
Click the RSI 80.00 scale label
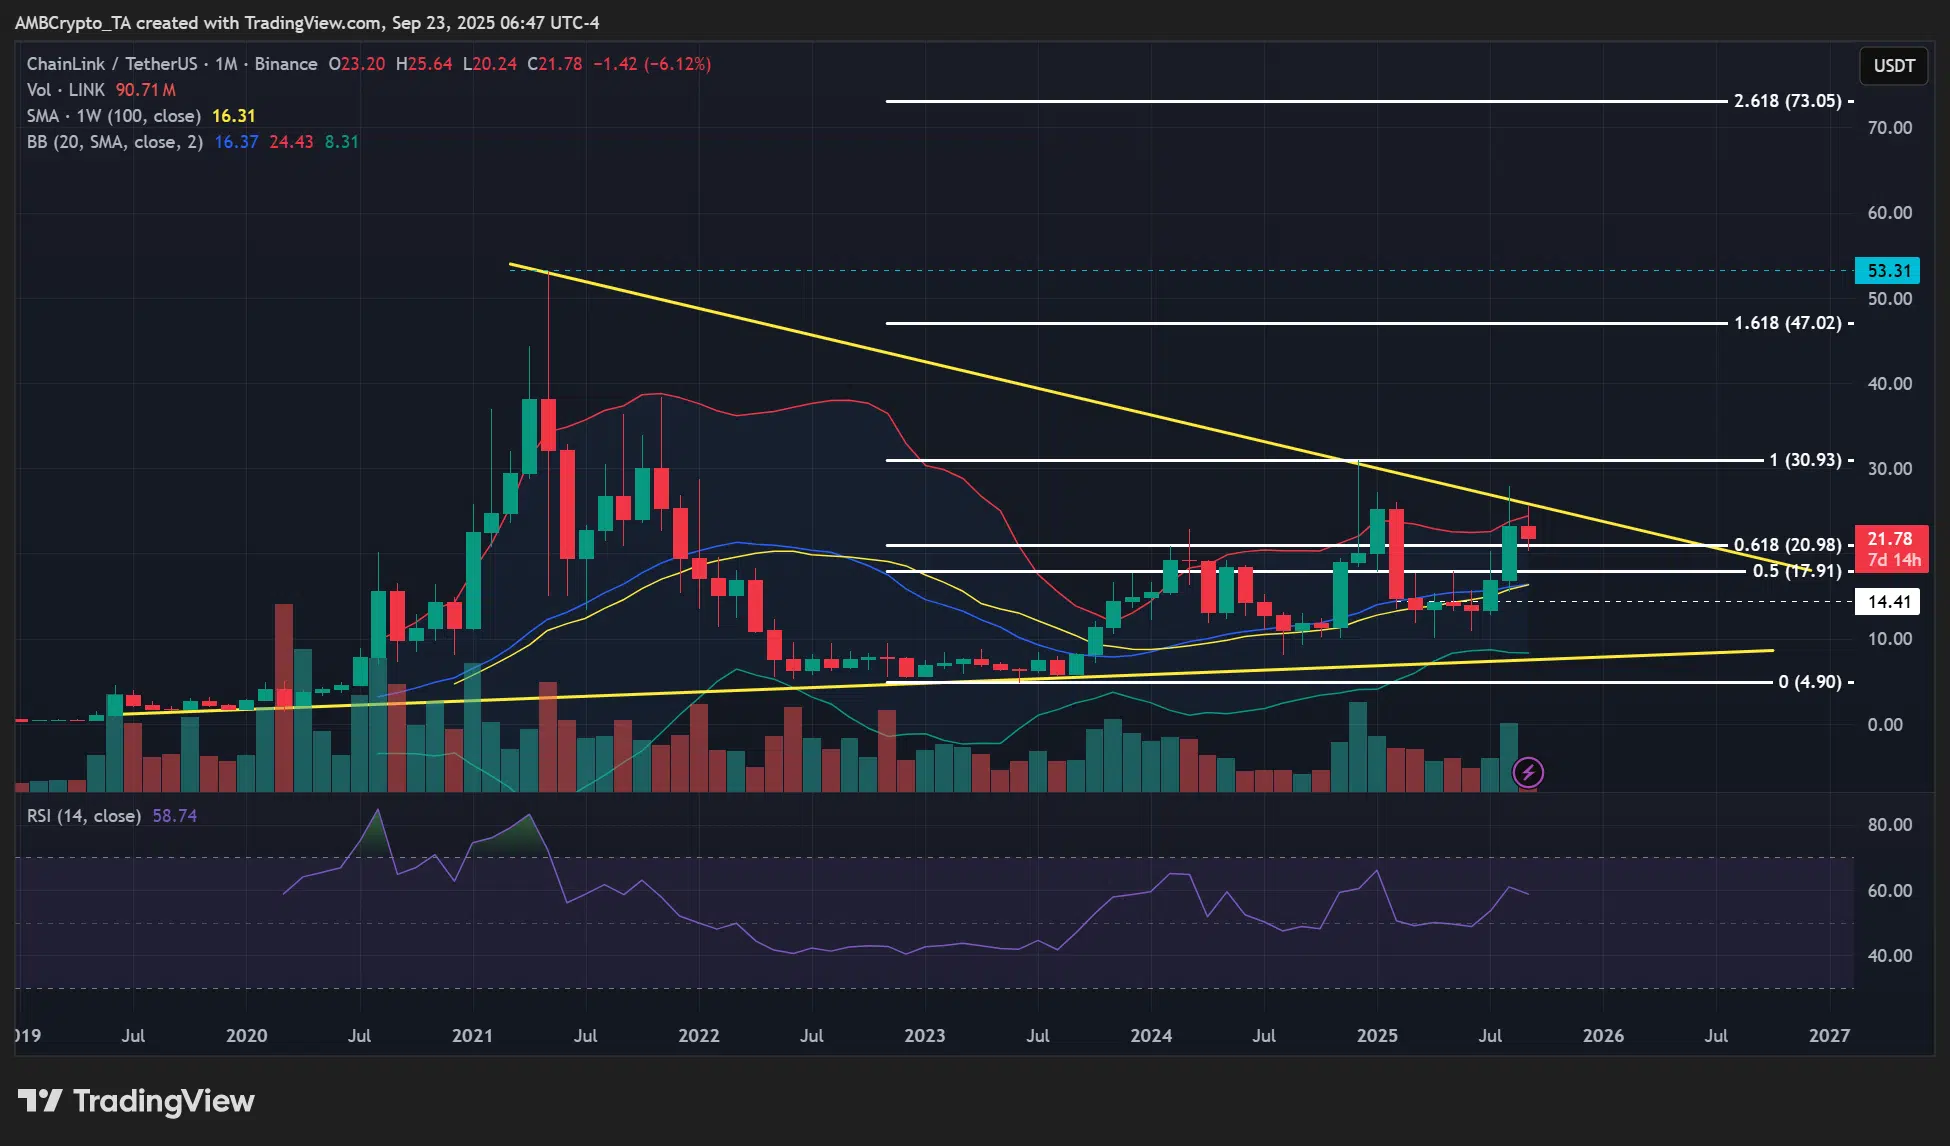click(1890, 825)
